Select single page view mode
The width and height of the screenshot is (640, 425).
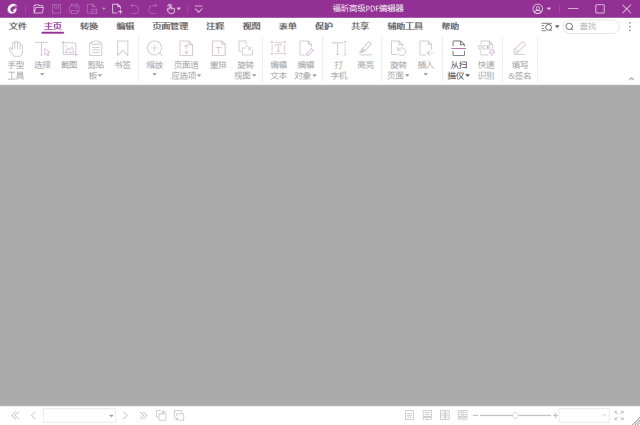409,415
